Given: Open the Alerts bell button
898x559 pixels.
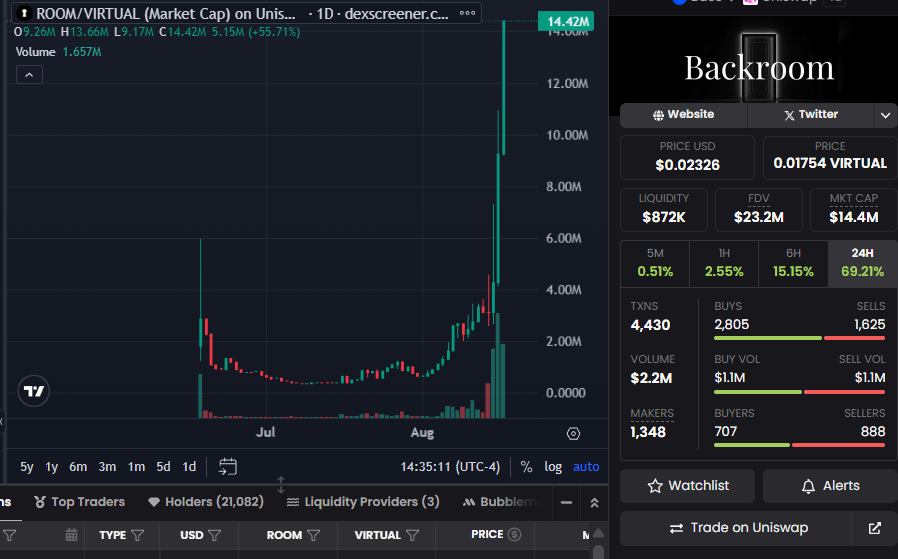Looking at the screenshot, I should point(830,486).
